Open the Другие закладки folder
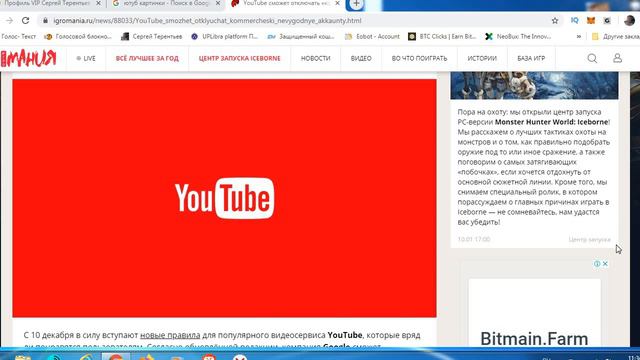 (616, 36)
